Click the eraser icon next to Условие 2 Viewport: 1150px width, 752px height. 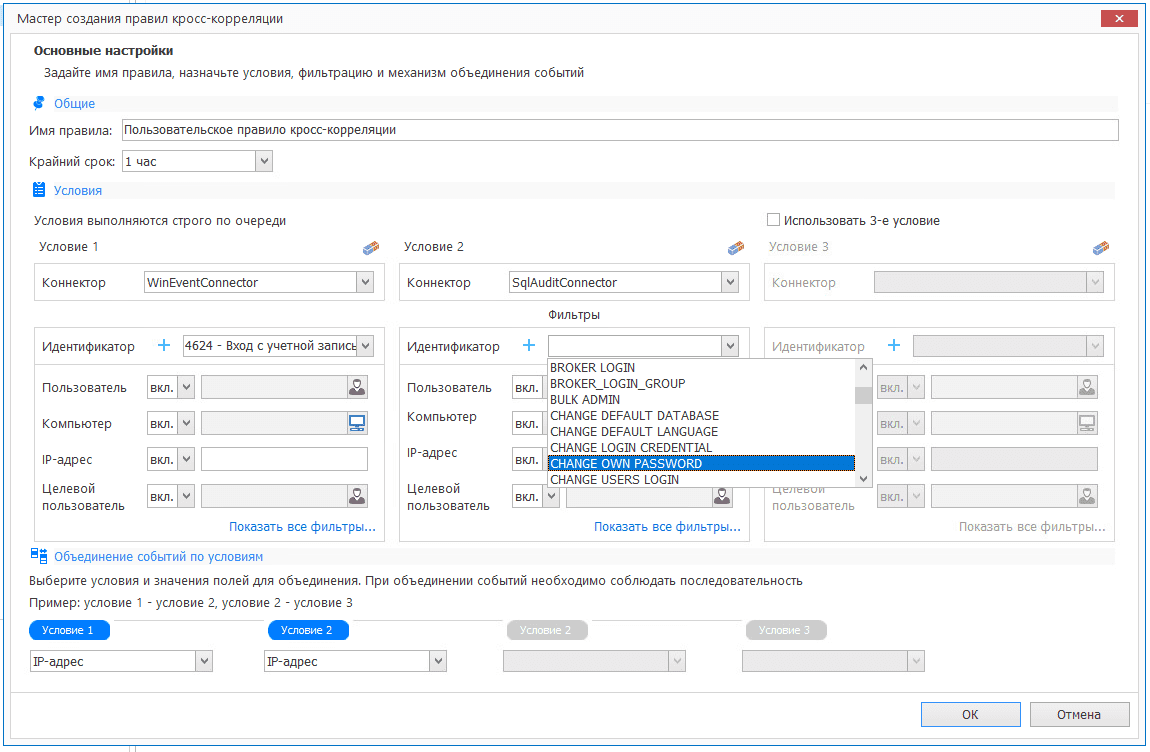click(736, 248)
